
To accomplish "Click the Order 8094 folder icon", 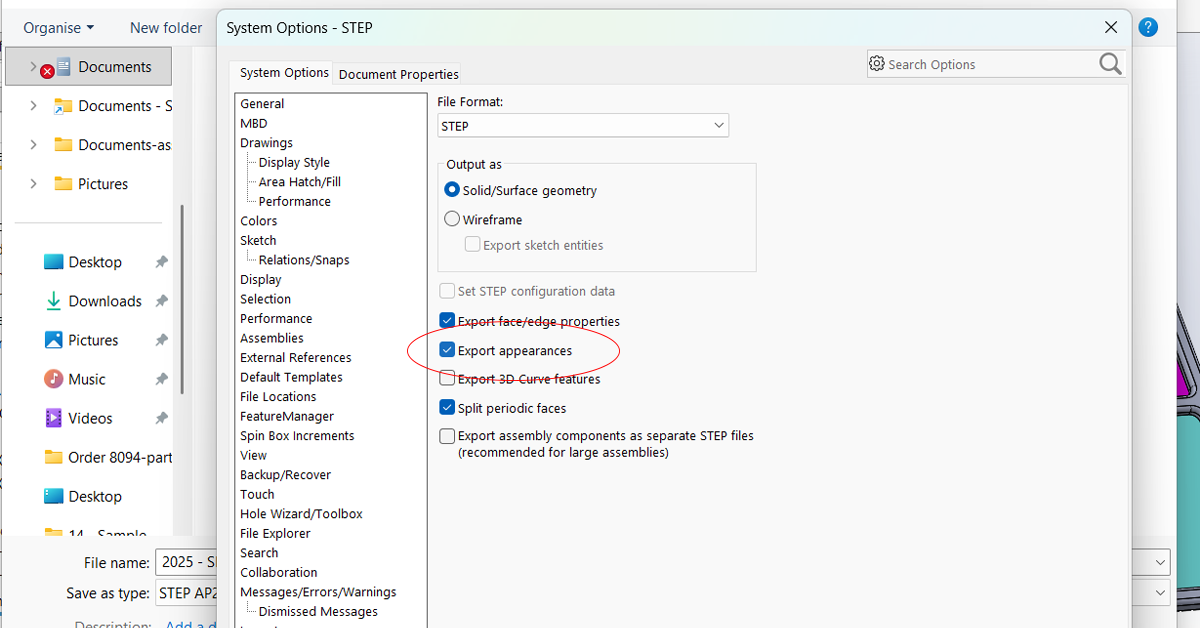I will point(53,457).
